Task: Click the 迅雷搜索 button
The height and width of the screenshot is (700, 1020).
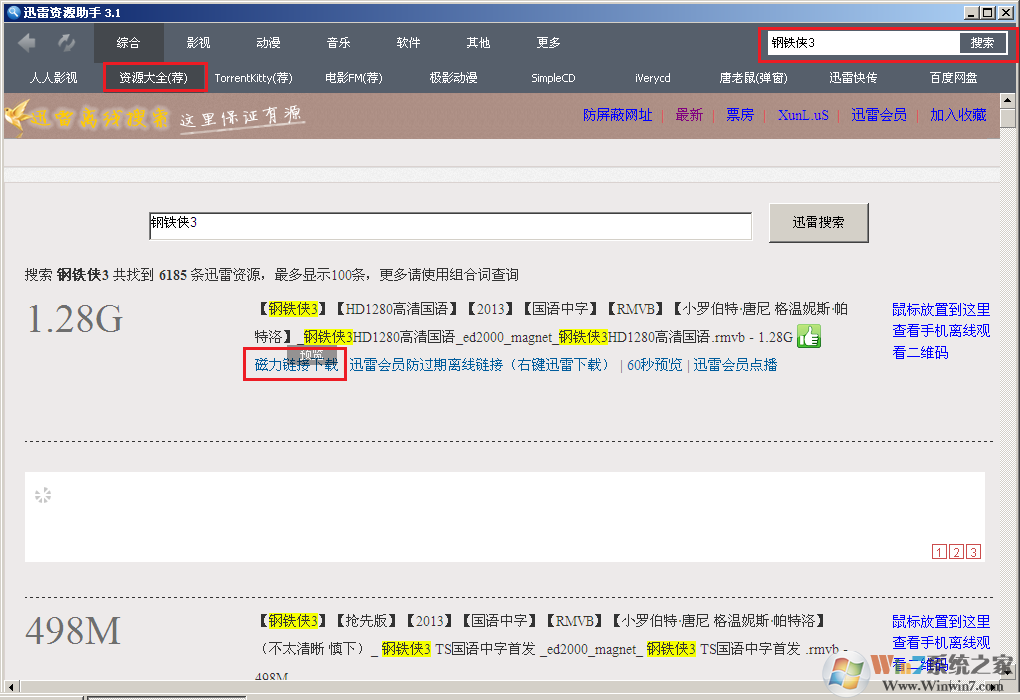Action: 818,221
